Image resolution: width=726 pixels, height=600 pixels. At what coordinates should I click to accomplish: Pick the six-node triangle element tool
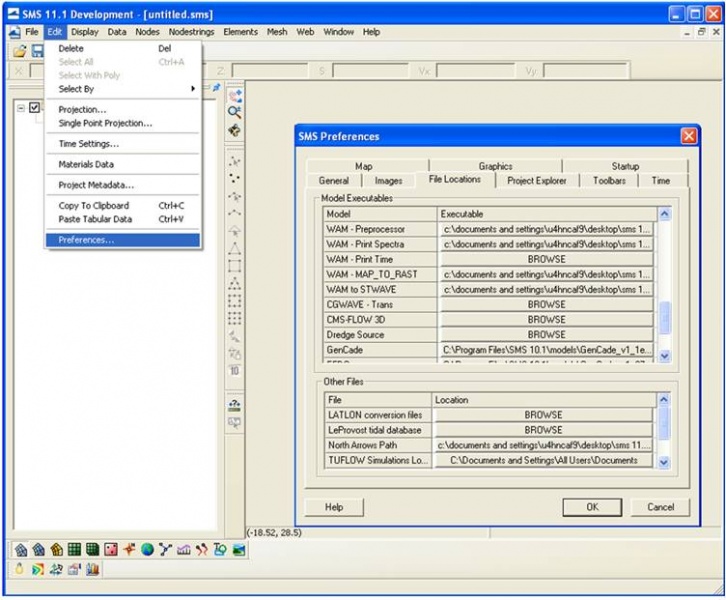pyautogui.click(x=235, y=283)
